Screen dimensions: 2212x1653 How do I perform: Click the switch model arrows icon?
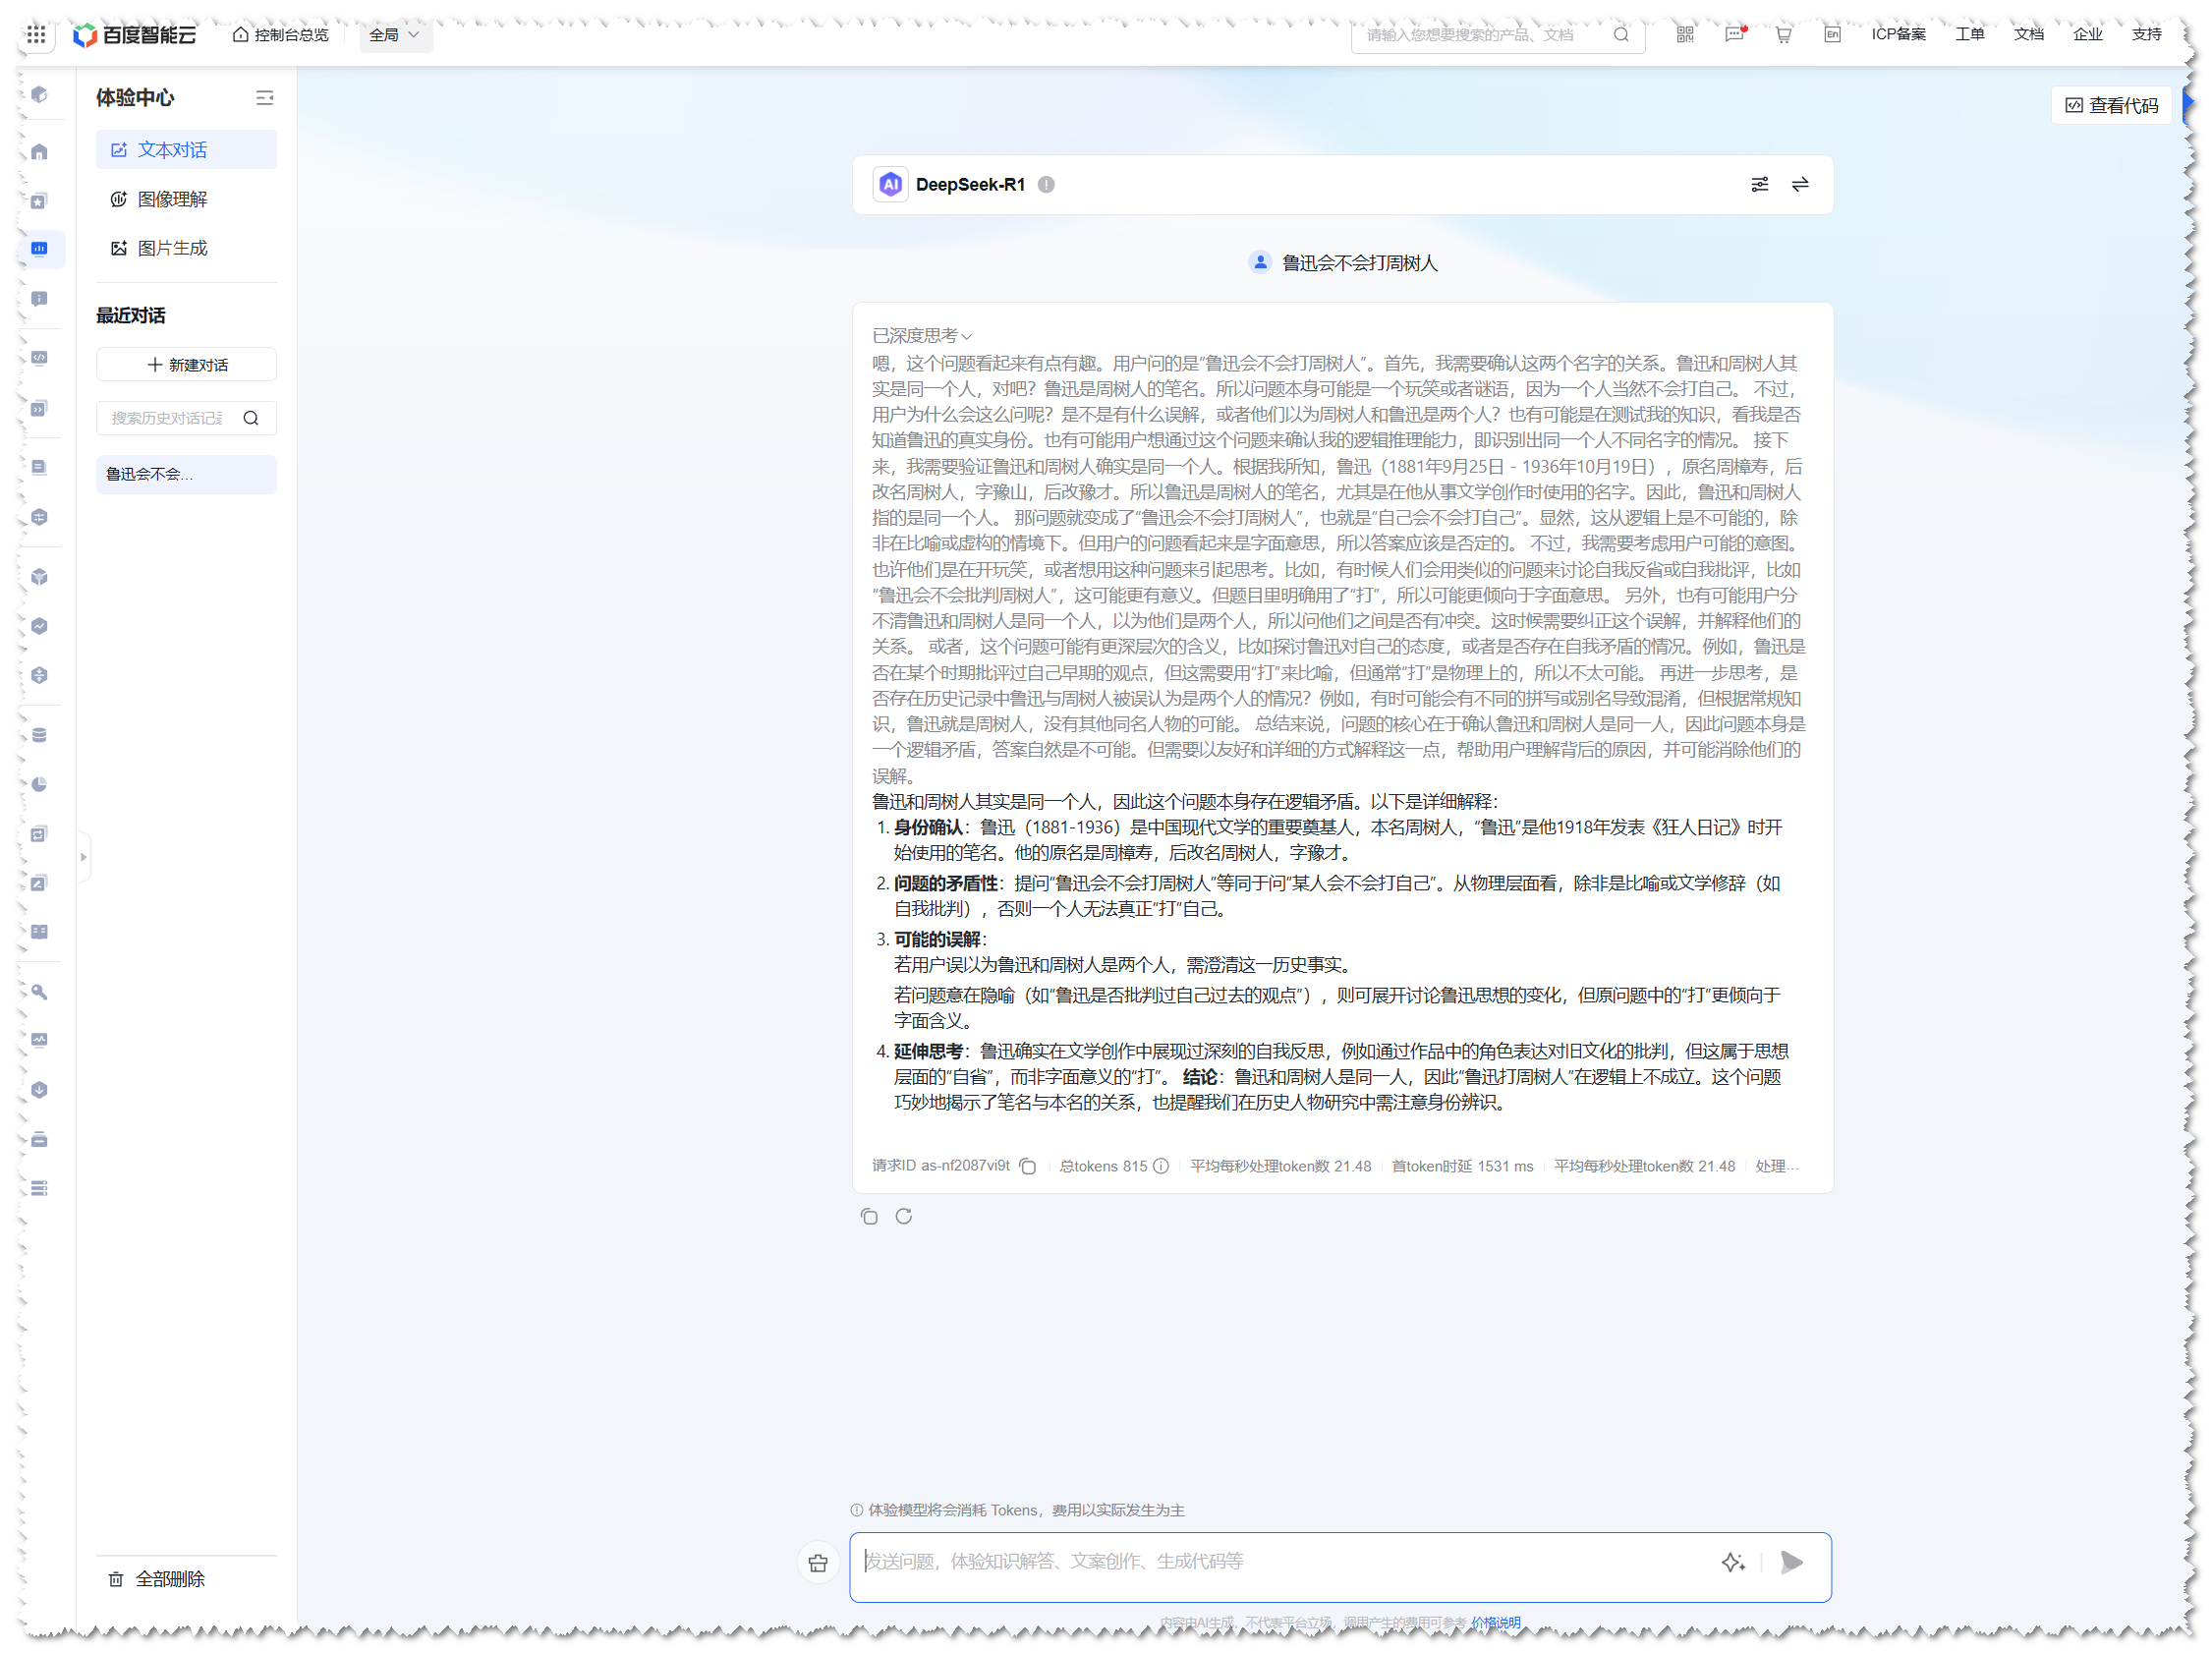tap(1800, 184)
